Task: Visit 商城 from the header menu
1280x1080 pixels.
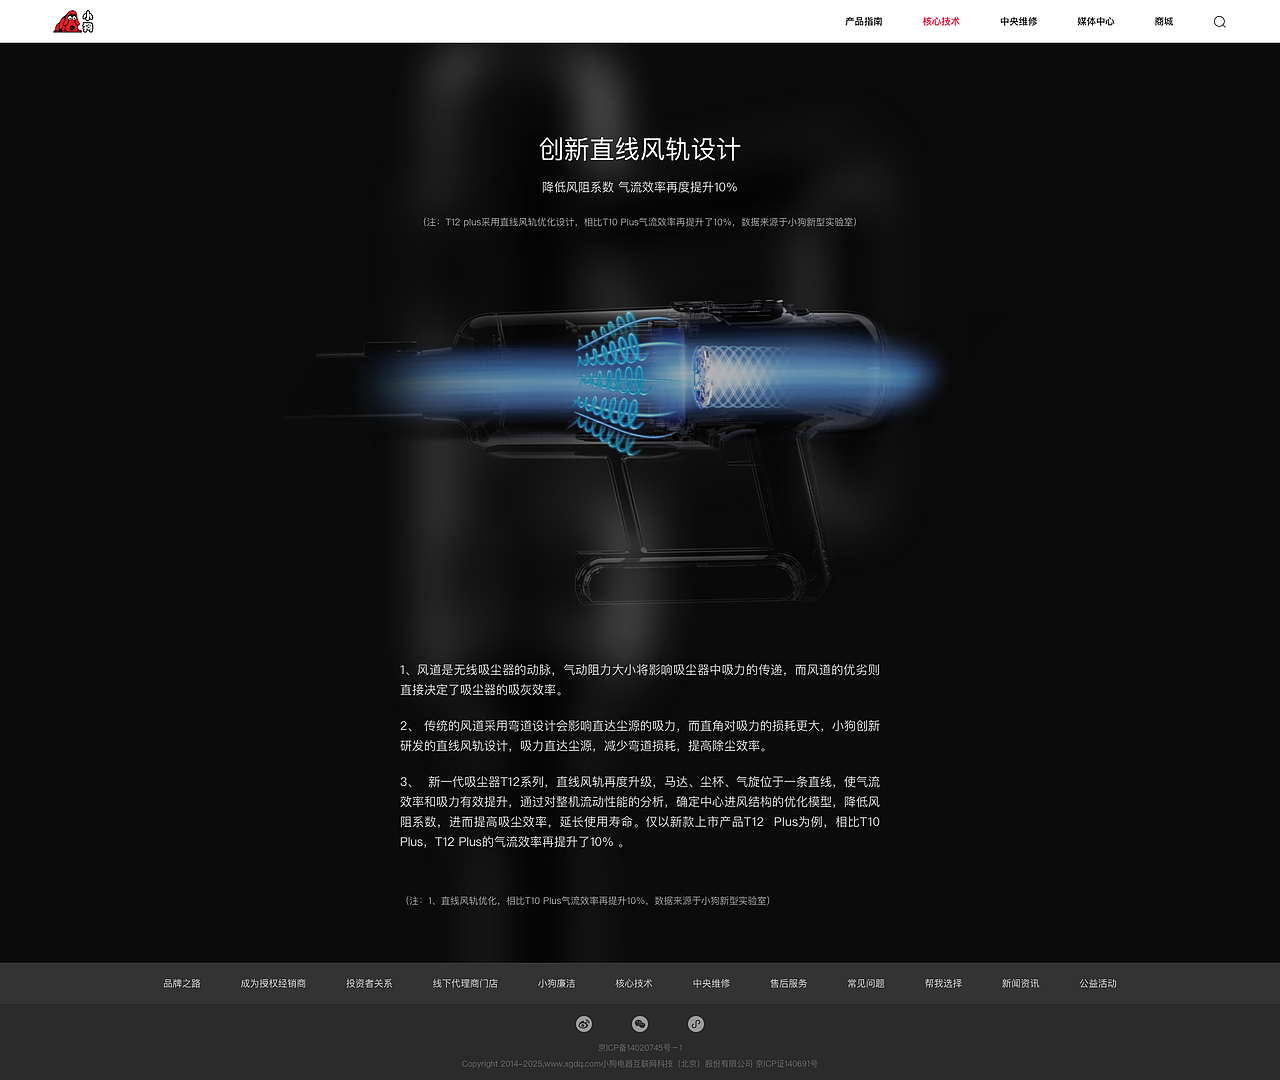Action: 1164,21
